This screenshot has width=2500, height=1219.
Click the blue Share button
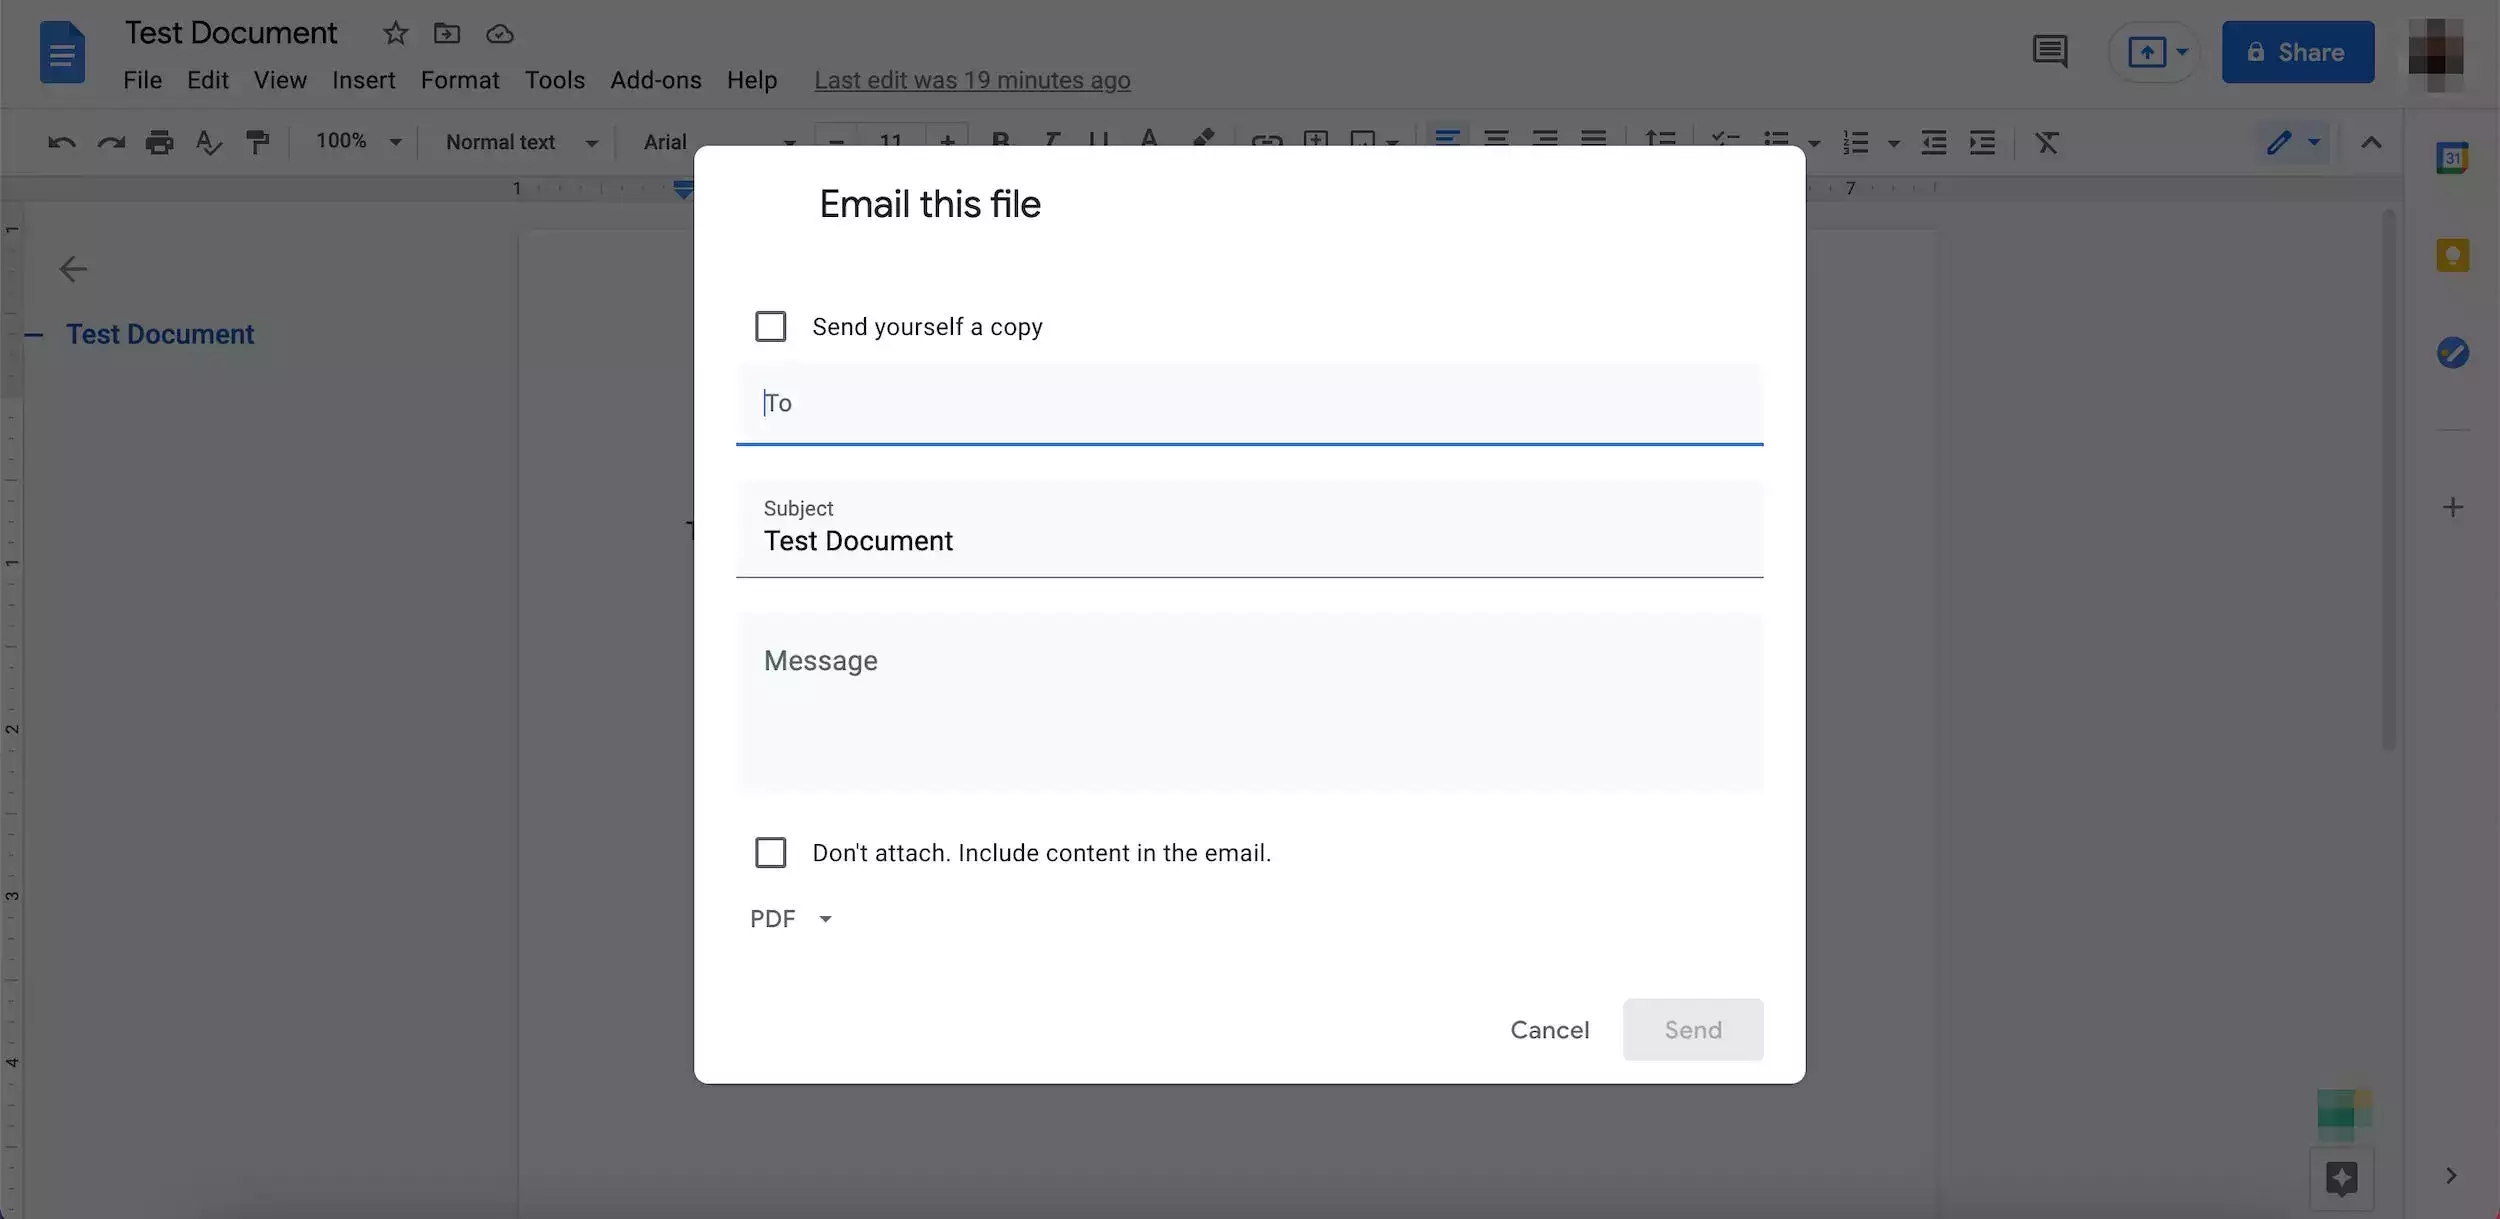click(x=2297, y=52)
